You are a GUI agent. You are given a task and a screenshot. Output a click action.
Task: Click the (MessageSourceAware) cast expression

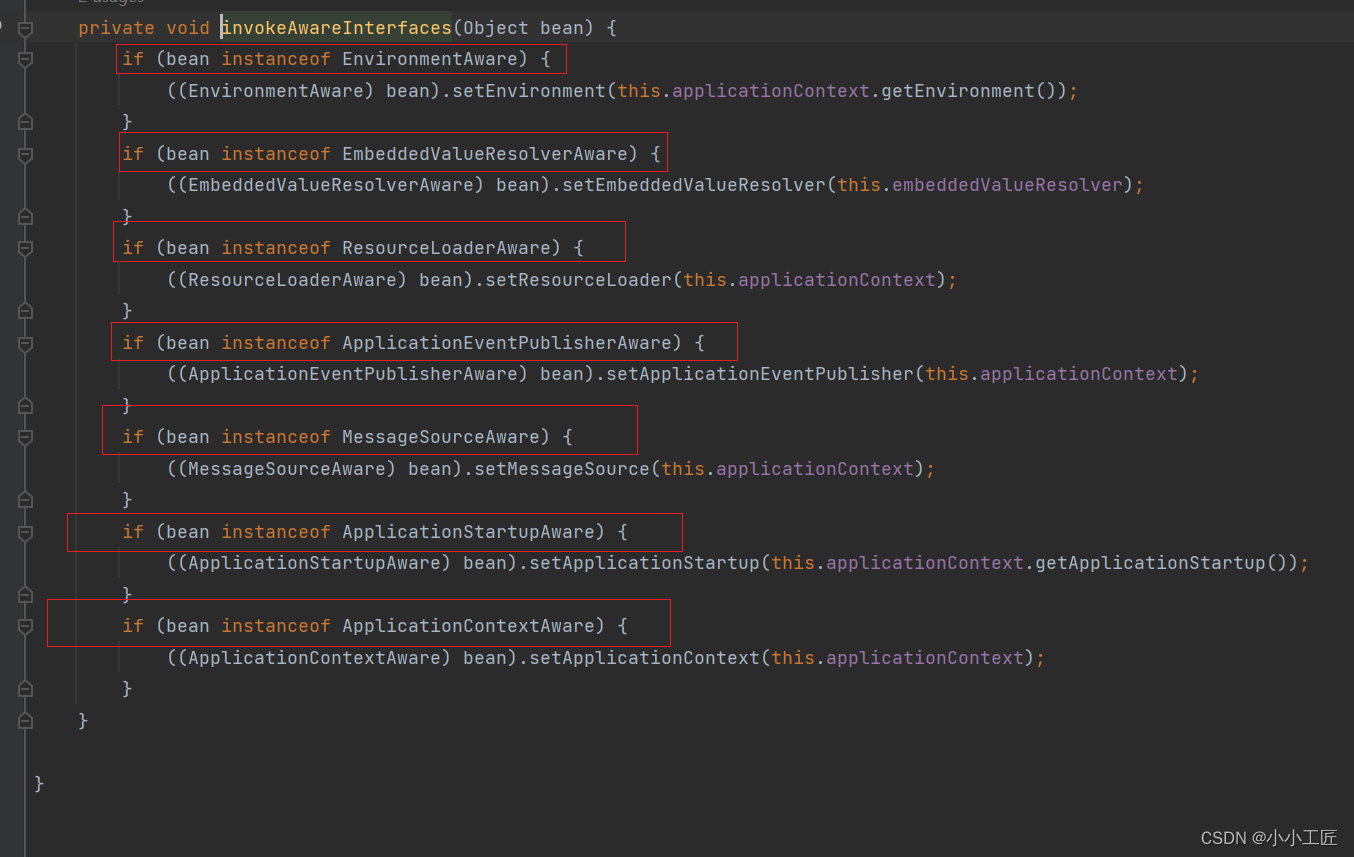pyautogui.click(x=287, y=469)
